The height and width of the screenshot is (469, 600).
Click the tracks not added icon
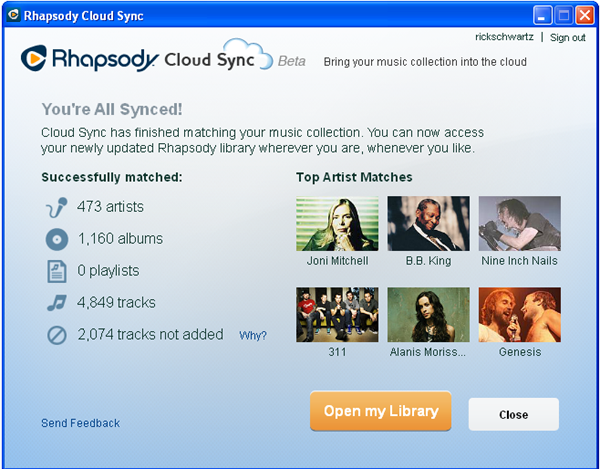(x=56, y=335)
